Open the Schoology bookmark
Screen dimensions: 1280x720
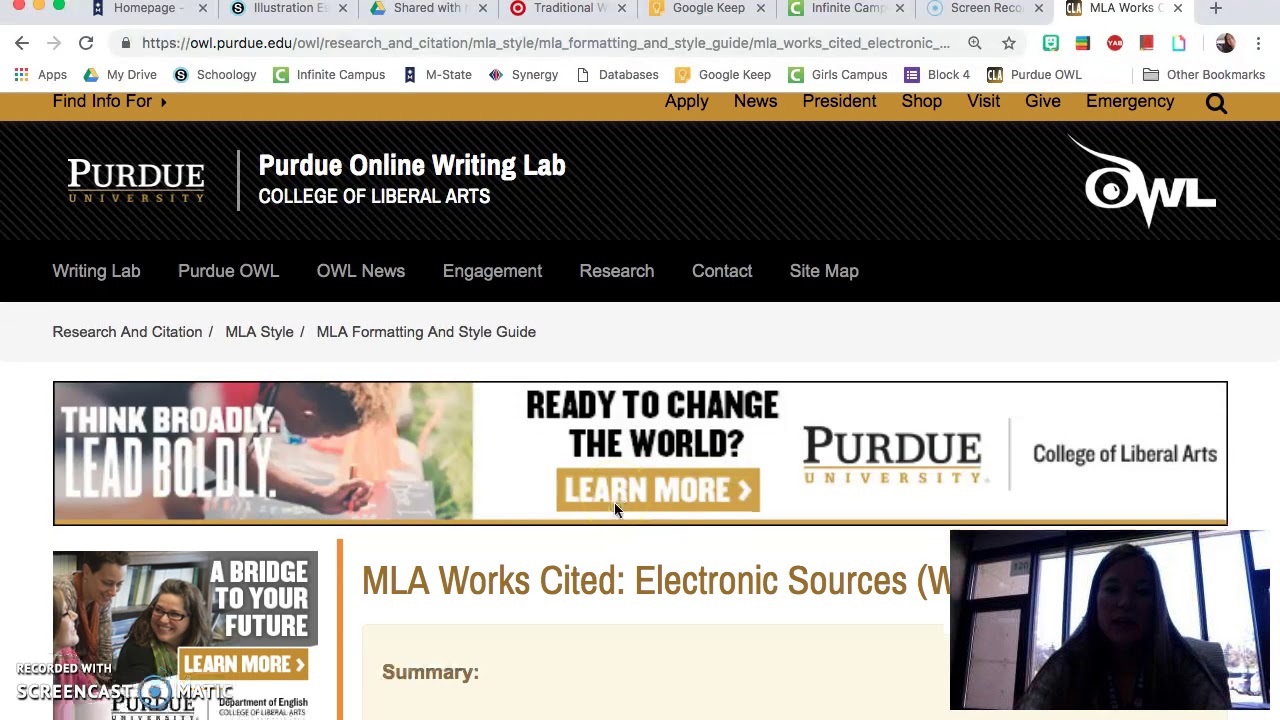pos(214,75)
